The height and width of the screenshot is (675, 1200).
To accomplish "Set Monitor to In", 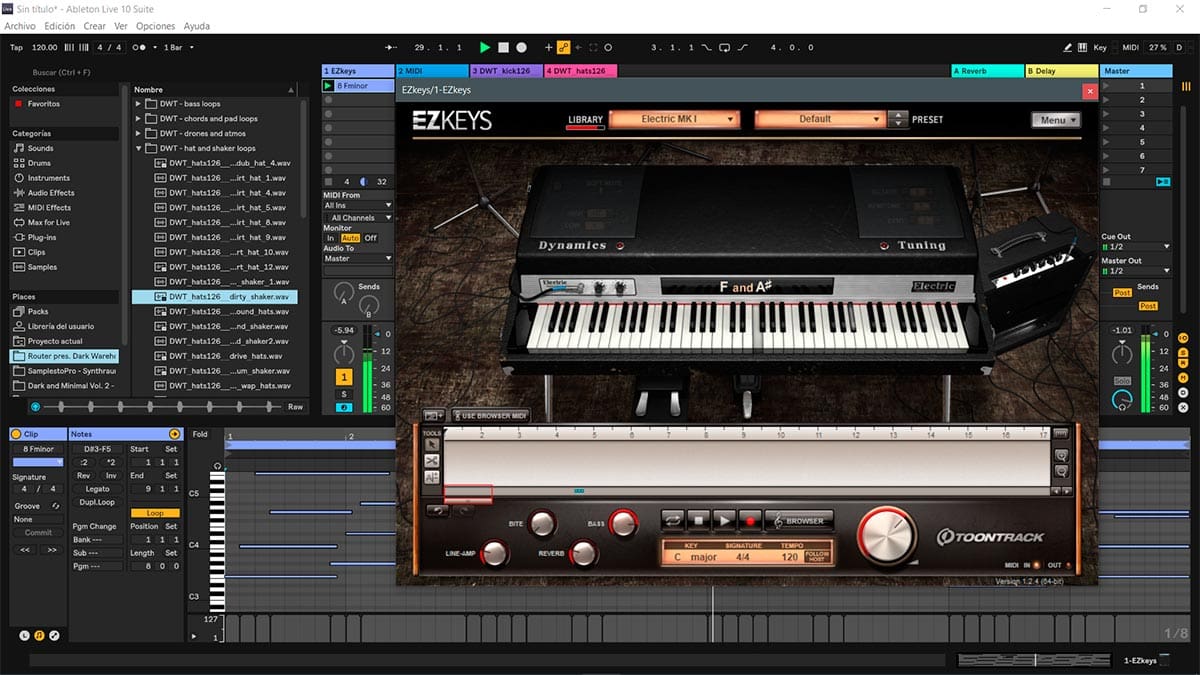I will [331, 238].
